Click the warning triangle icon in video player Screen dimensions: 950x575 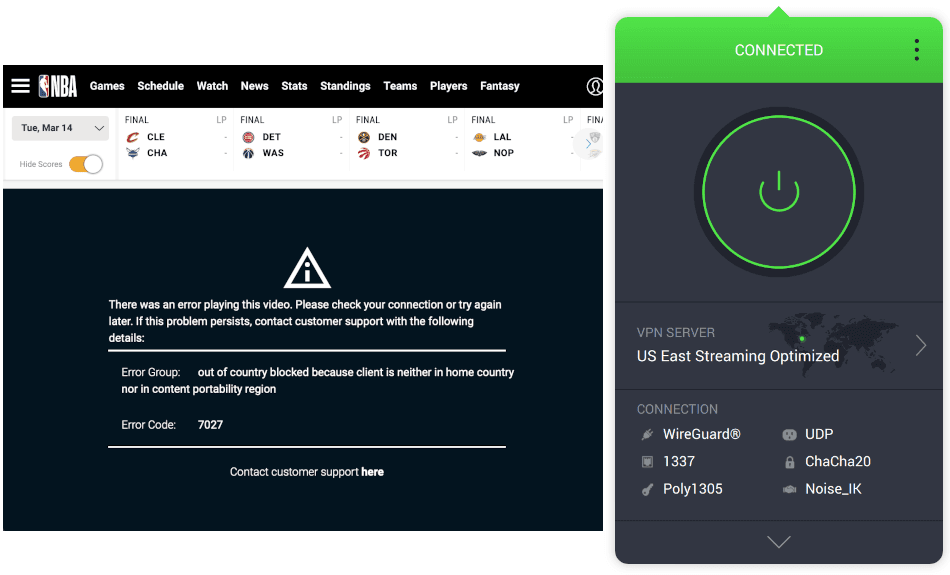307,268
